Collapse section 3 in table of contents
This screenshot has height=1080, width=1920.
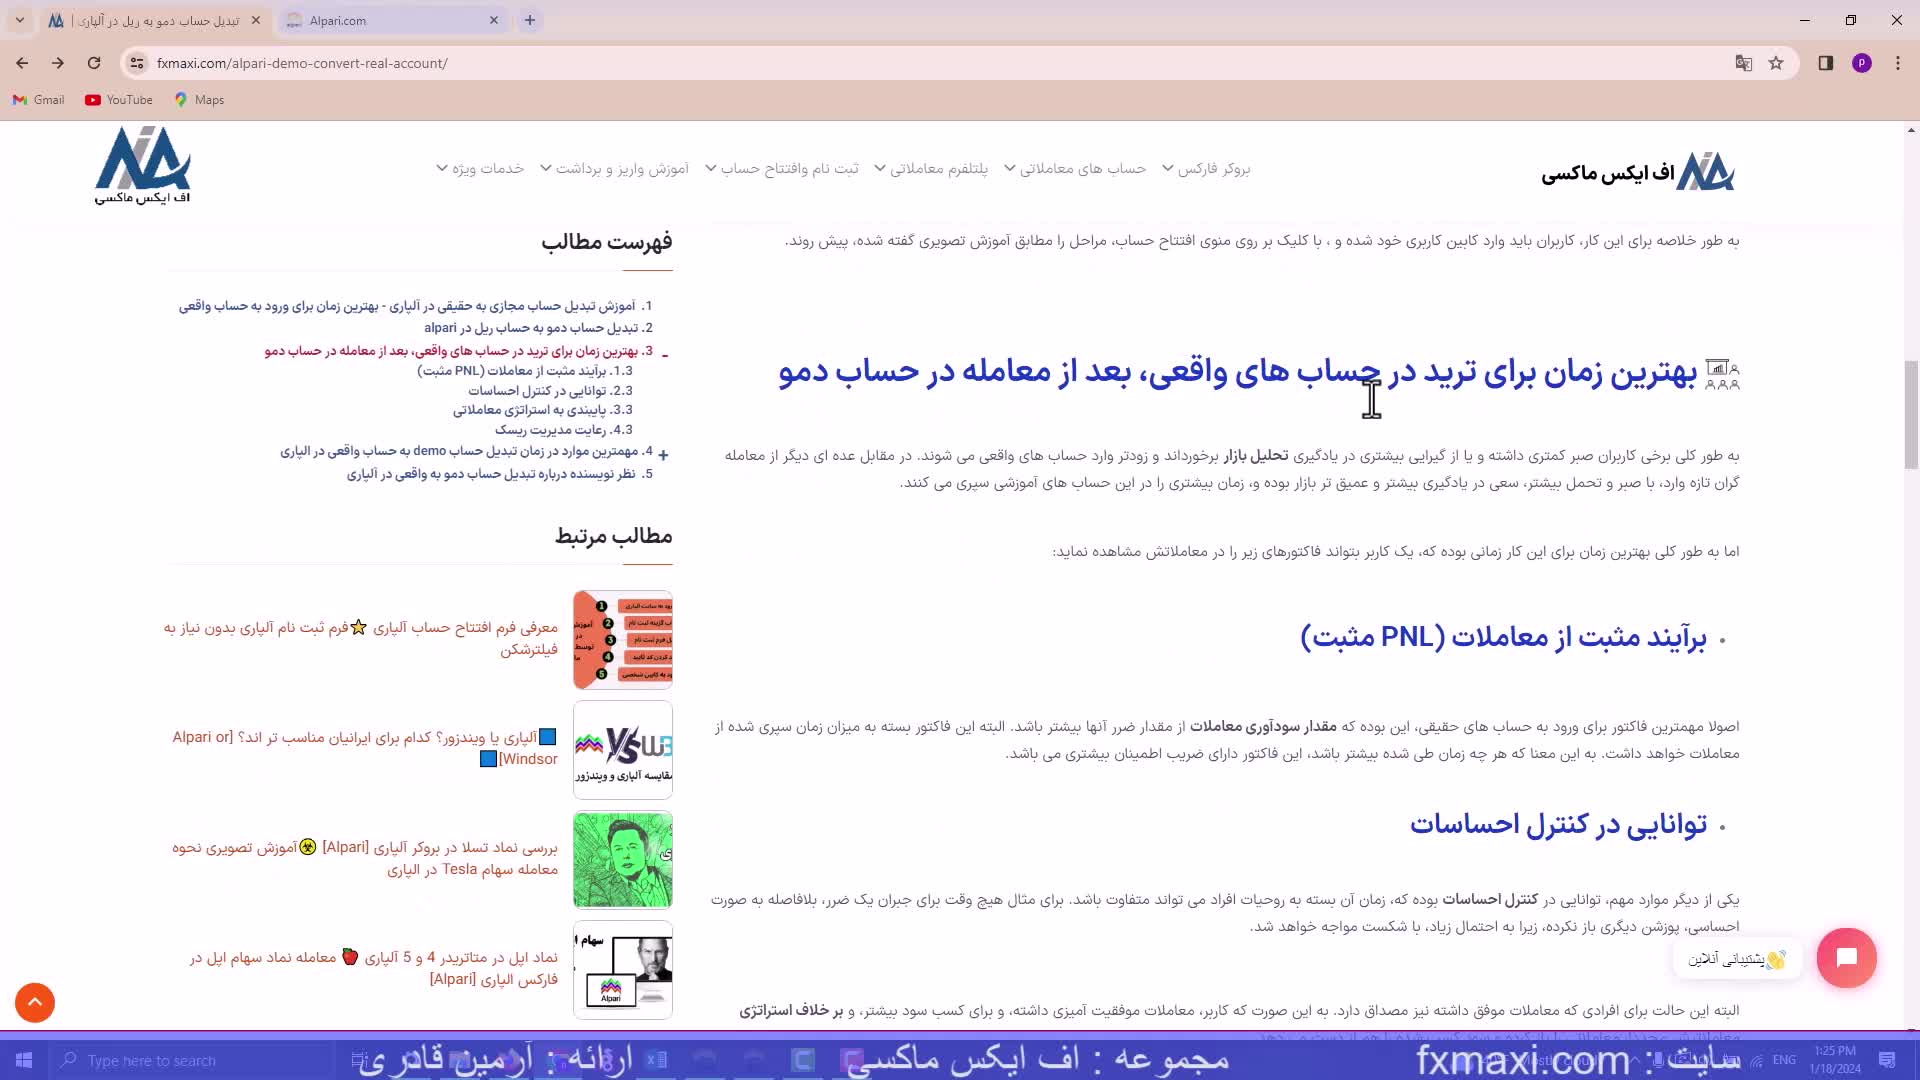[665, 353]
